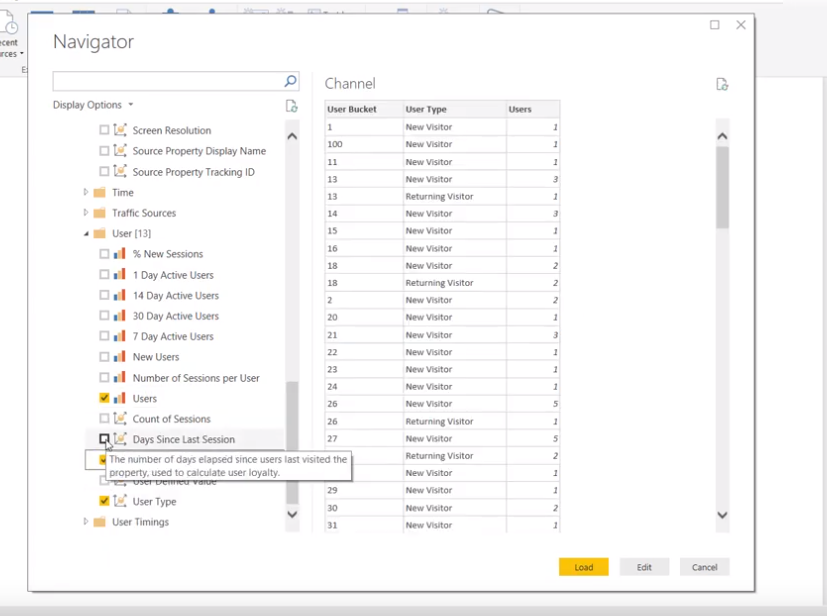The image size is (827, 616).
Task: Click the User Type column header
Action: pyautogui.click(x=455, y=109)
